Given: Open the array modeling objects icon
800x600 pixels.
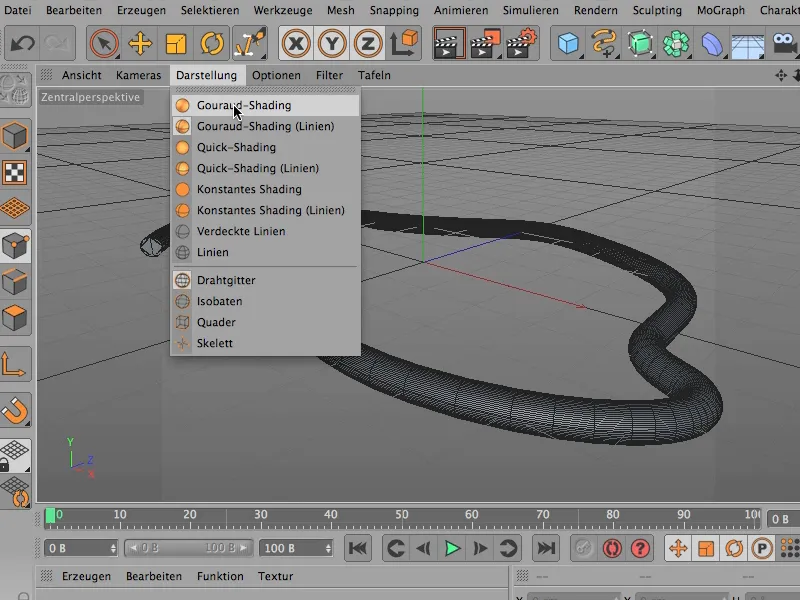Looking at the screenshot, I should click(676, 43).
